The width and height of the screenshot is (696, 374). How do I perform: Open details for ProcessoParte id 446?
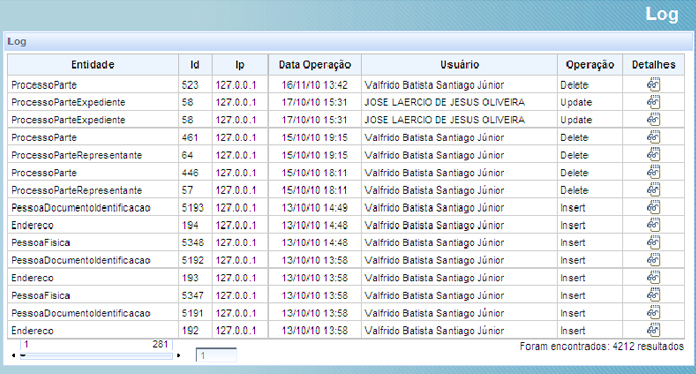(x=653, y=172)
